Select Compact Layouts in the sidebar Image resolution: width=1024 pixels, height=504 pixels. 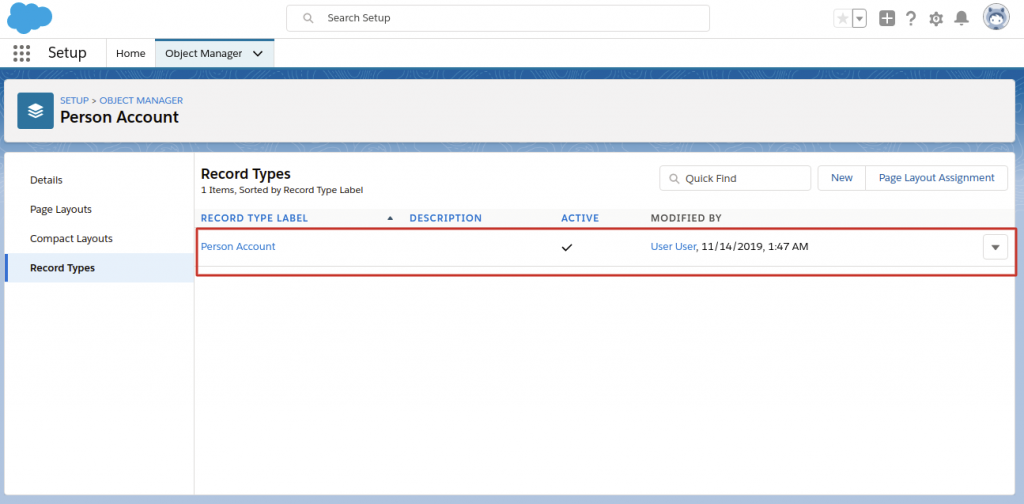71,238
